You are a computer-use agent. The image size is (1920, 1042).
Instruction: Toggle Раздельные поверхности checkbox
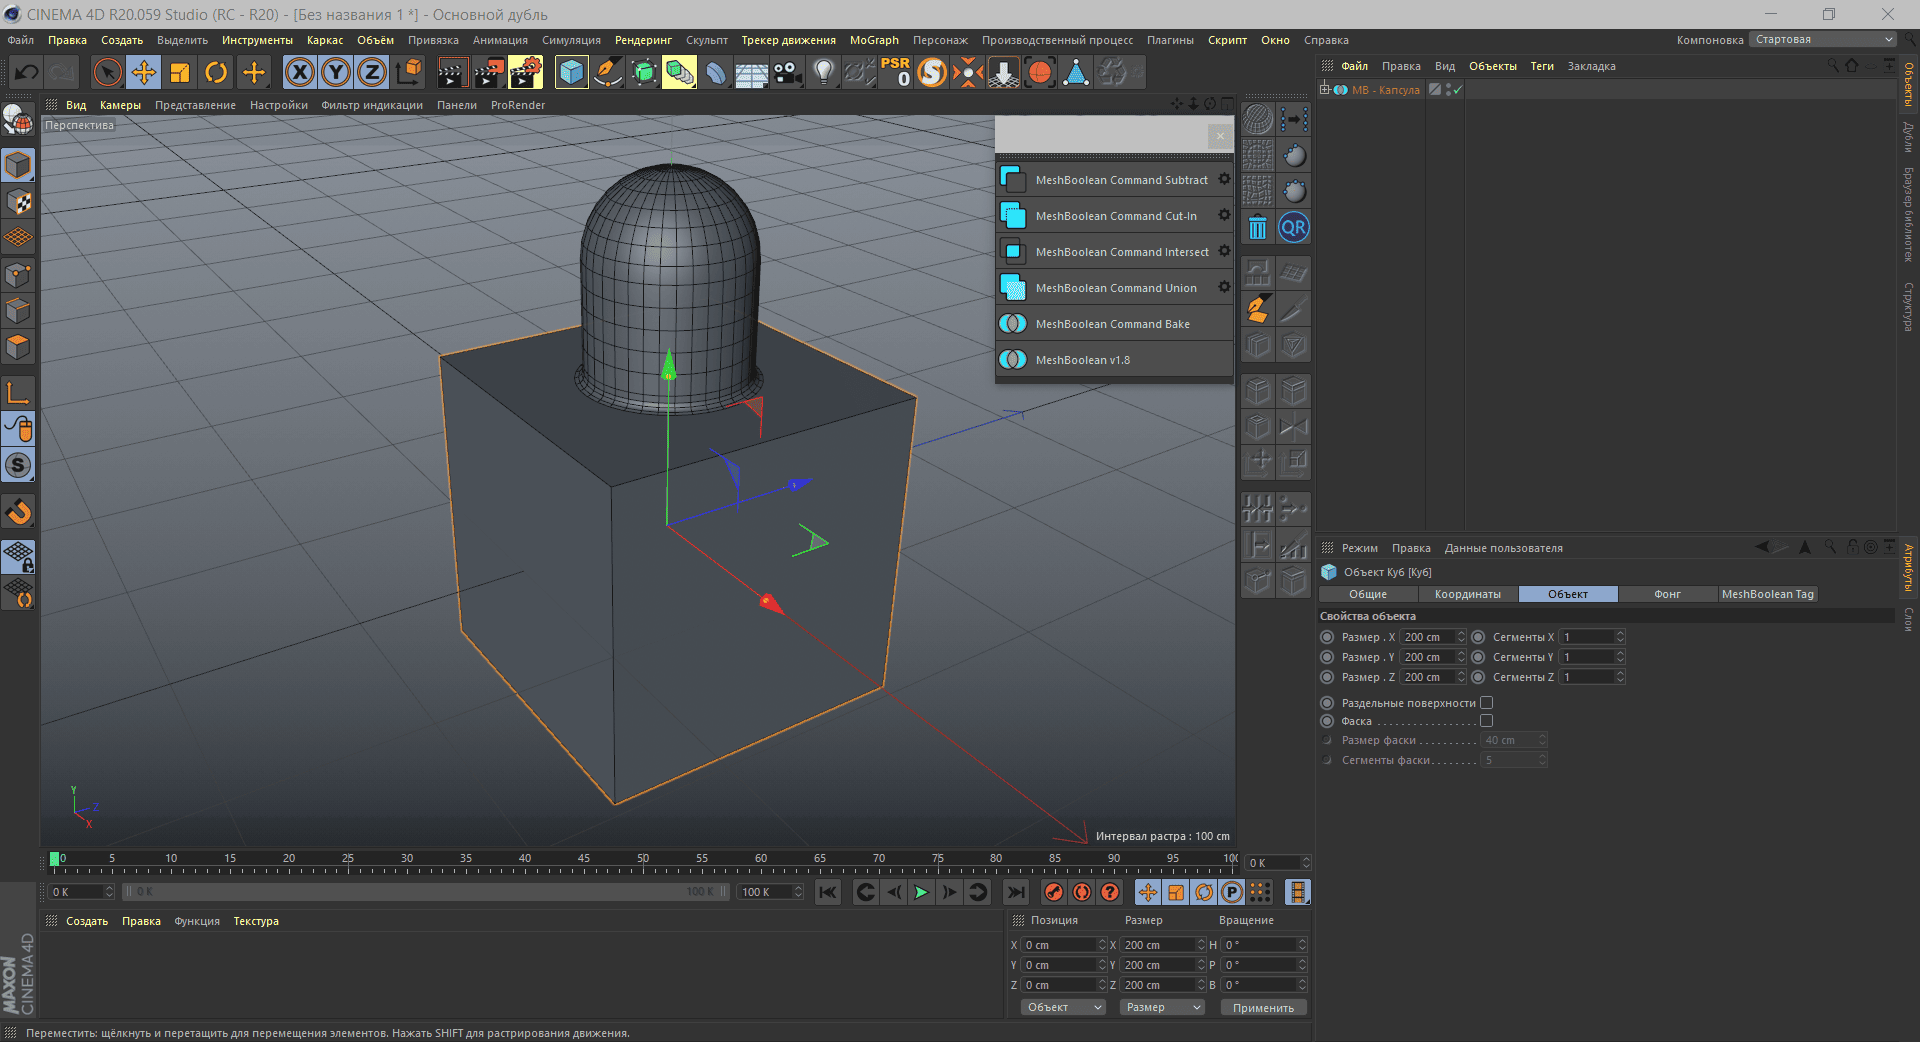1486,703
